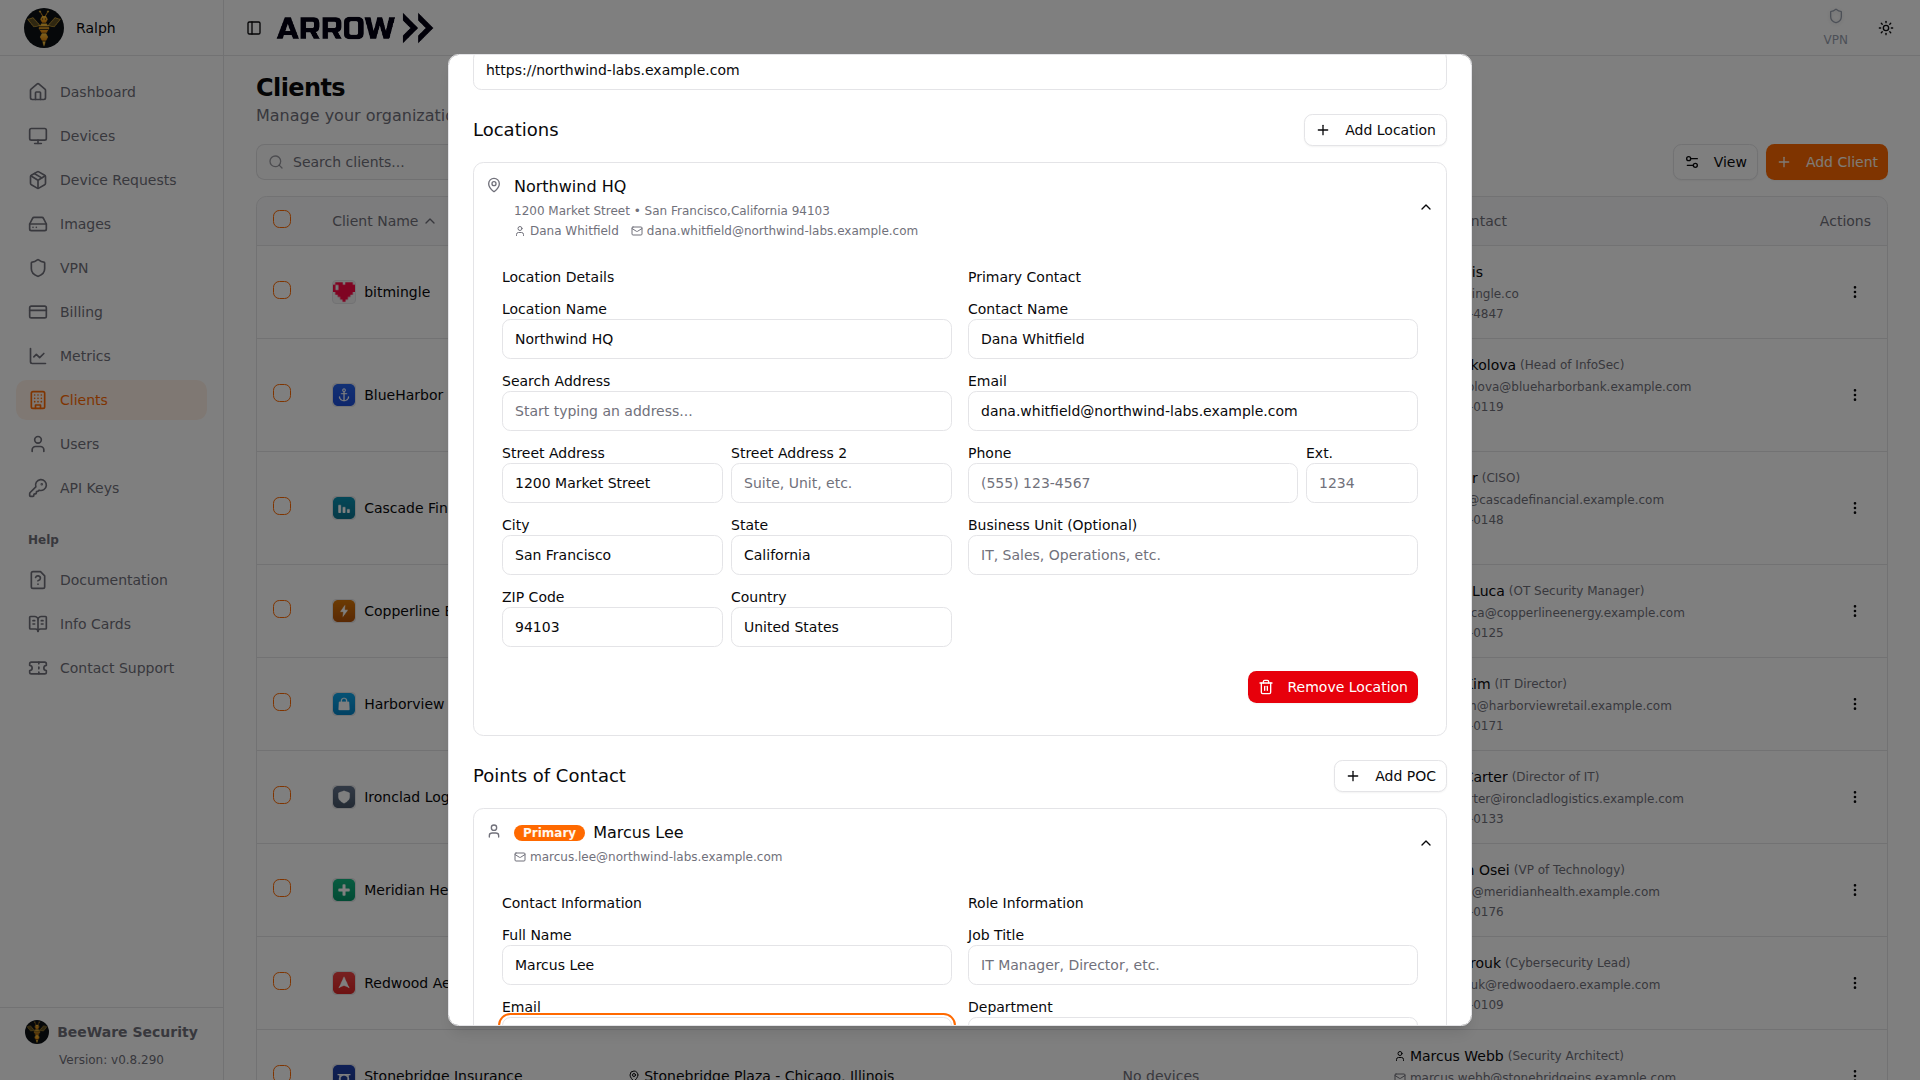Check the Copperline row checkbox
The height and width of the screenshot is (1080, 1920).
tap(282, 609)
